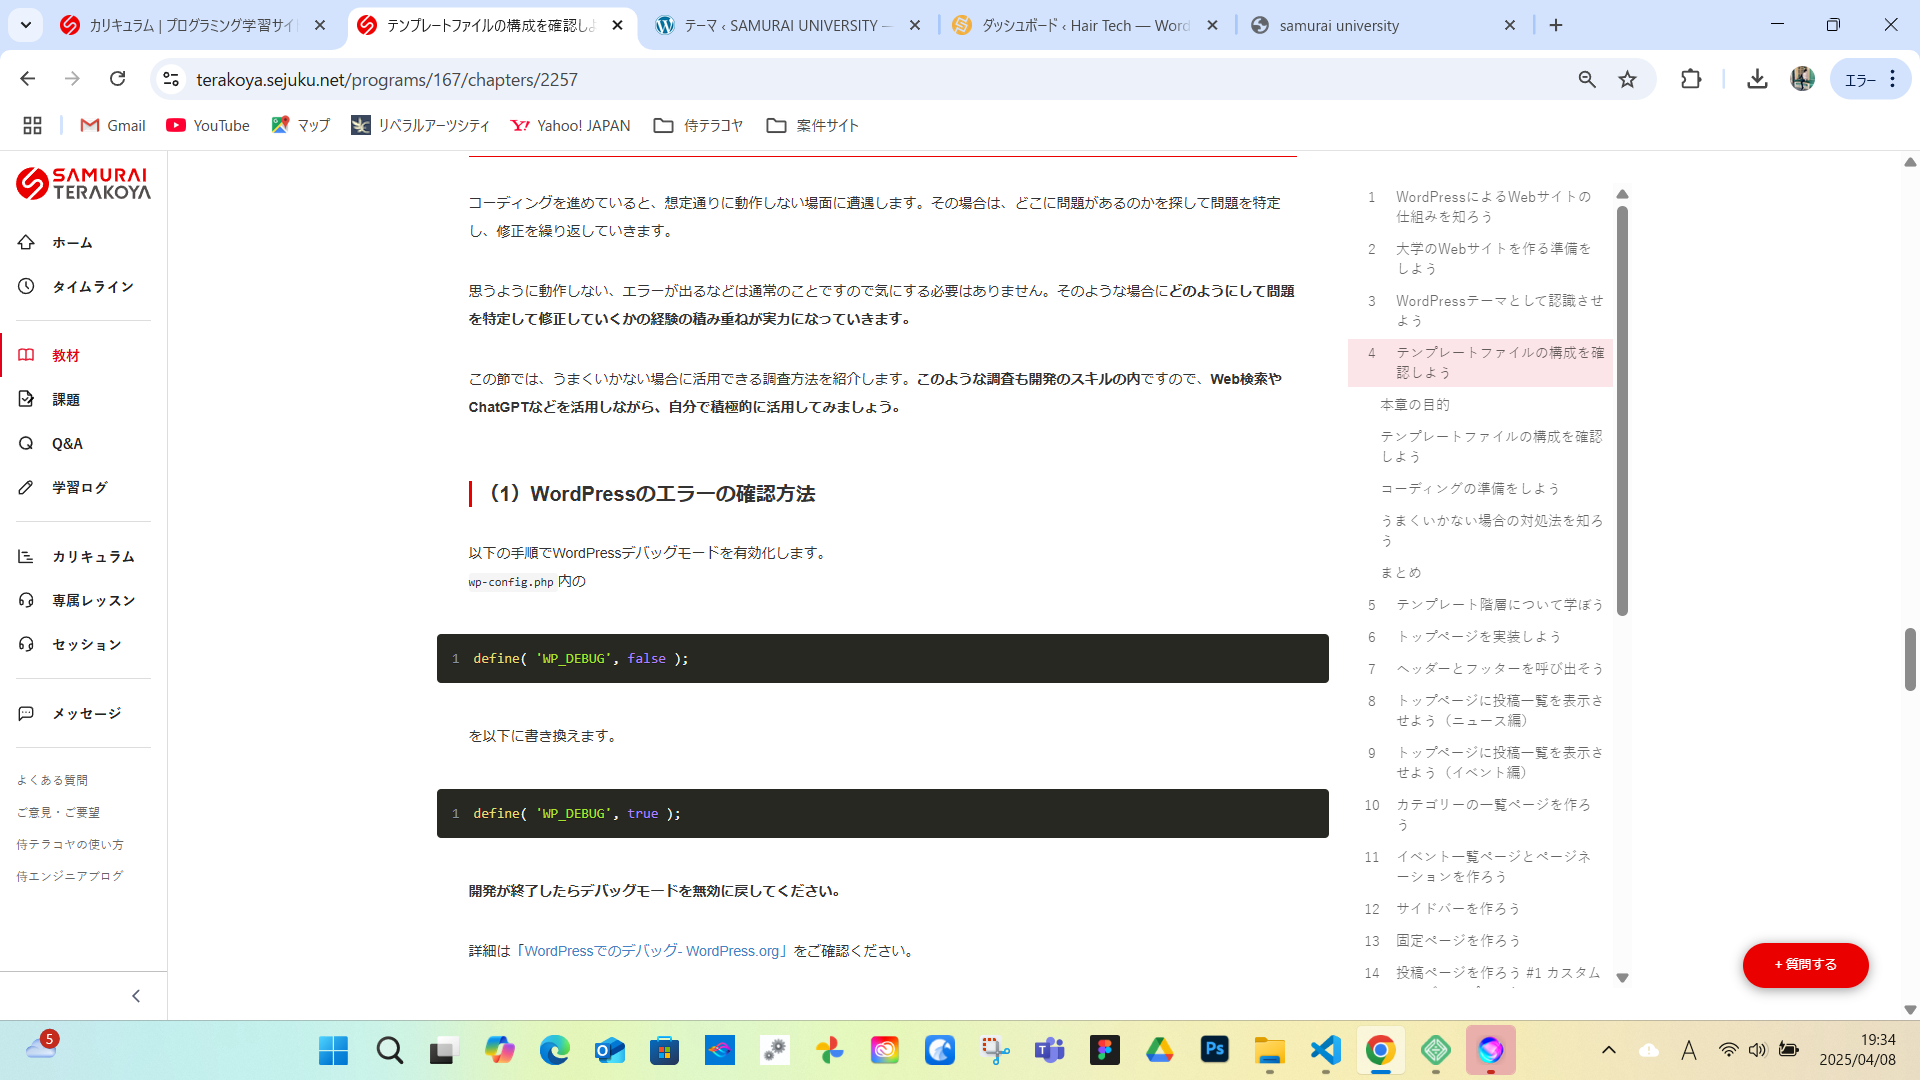Open the ホーム sidebar item

coord(72,242)
